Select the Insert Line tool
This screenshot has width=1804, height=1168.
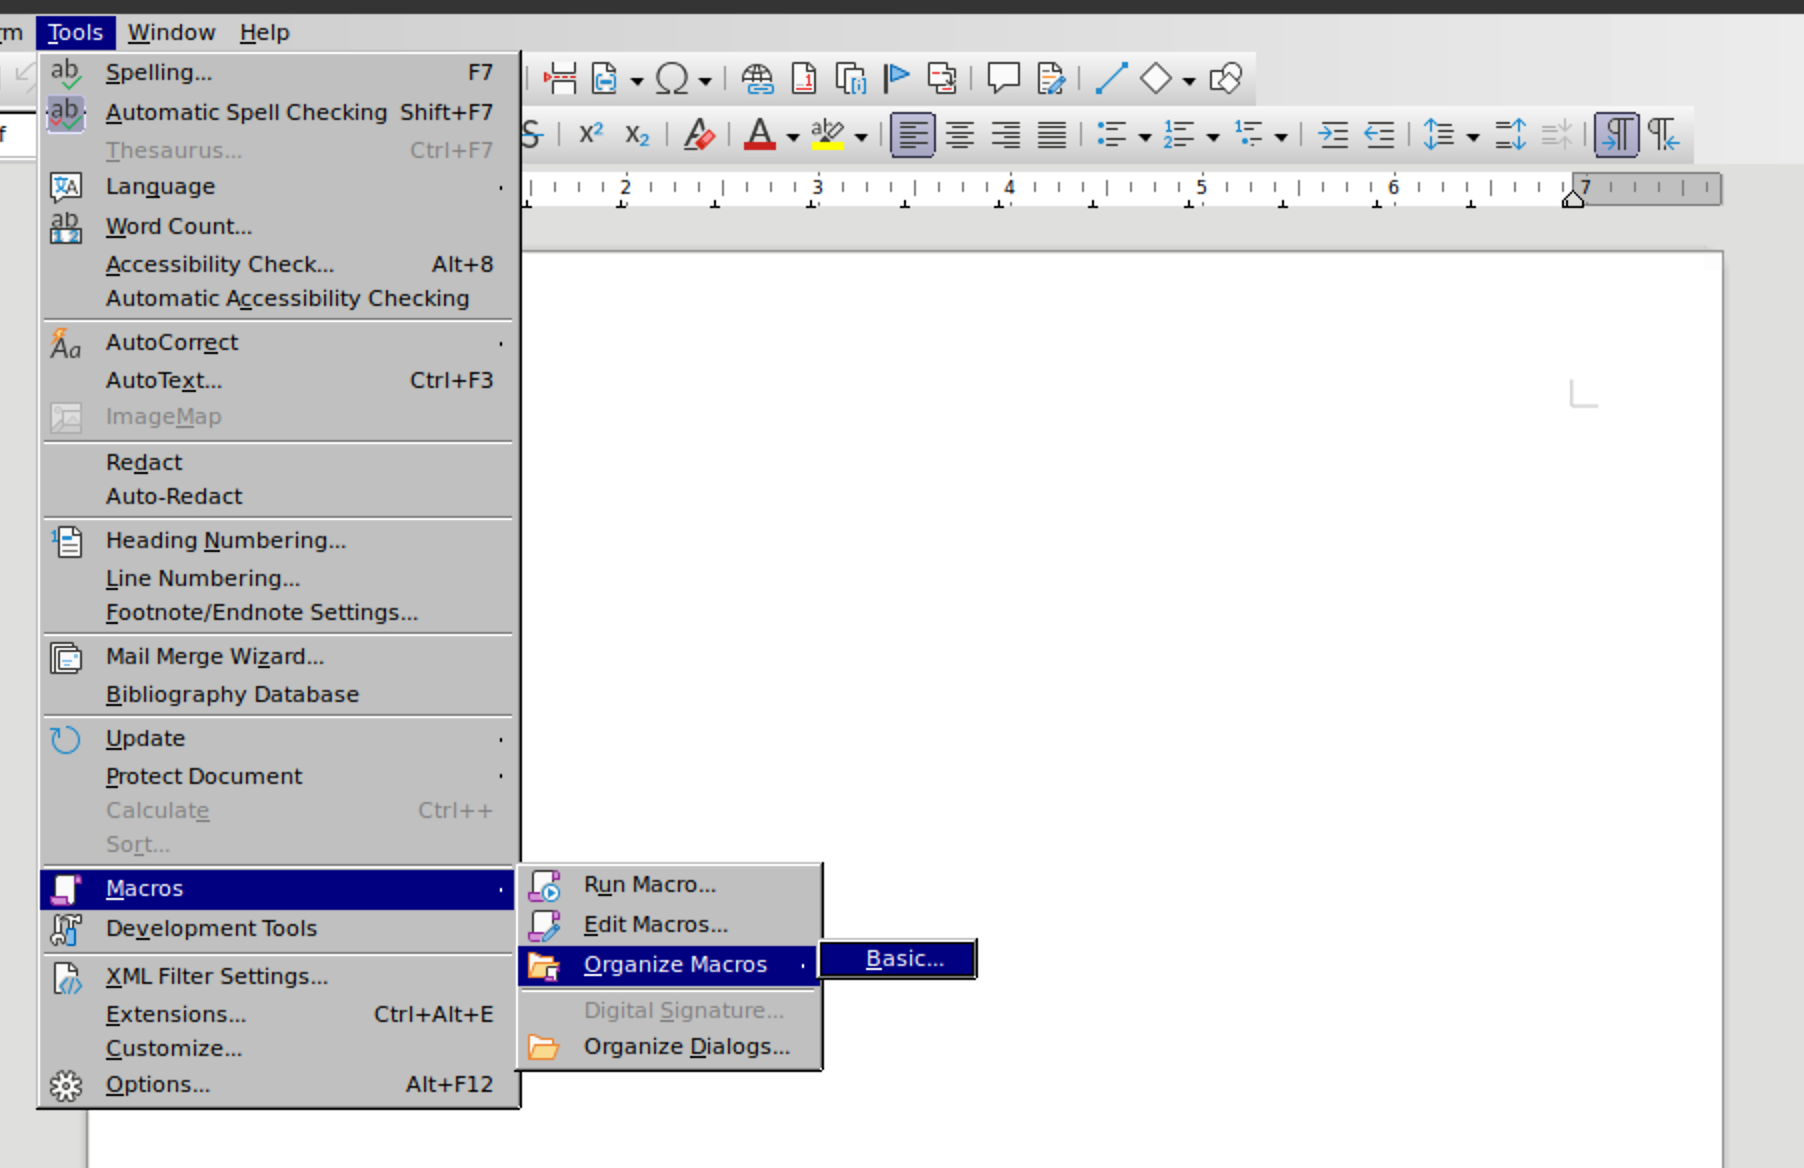pyautogui.click(x=1111, y=78)
